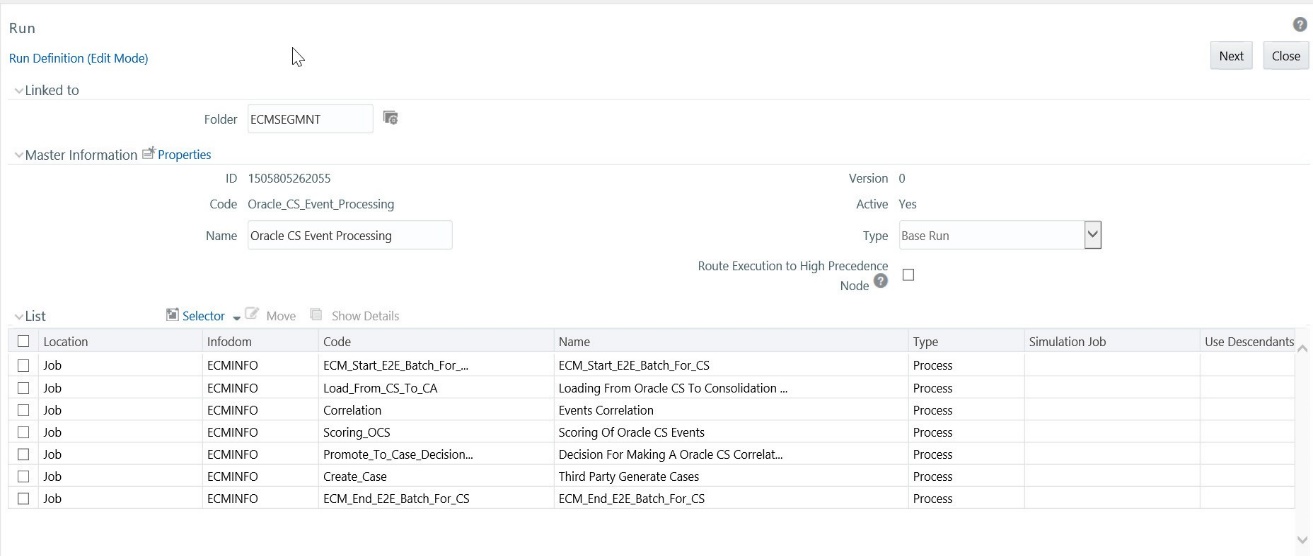Click the Properties icon in Master Information

(149, 154)
